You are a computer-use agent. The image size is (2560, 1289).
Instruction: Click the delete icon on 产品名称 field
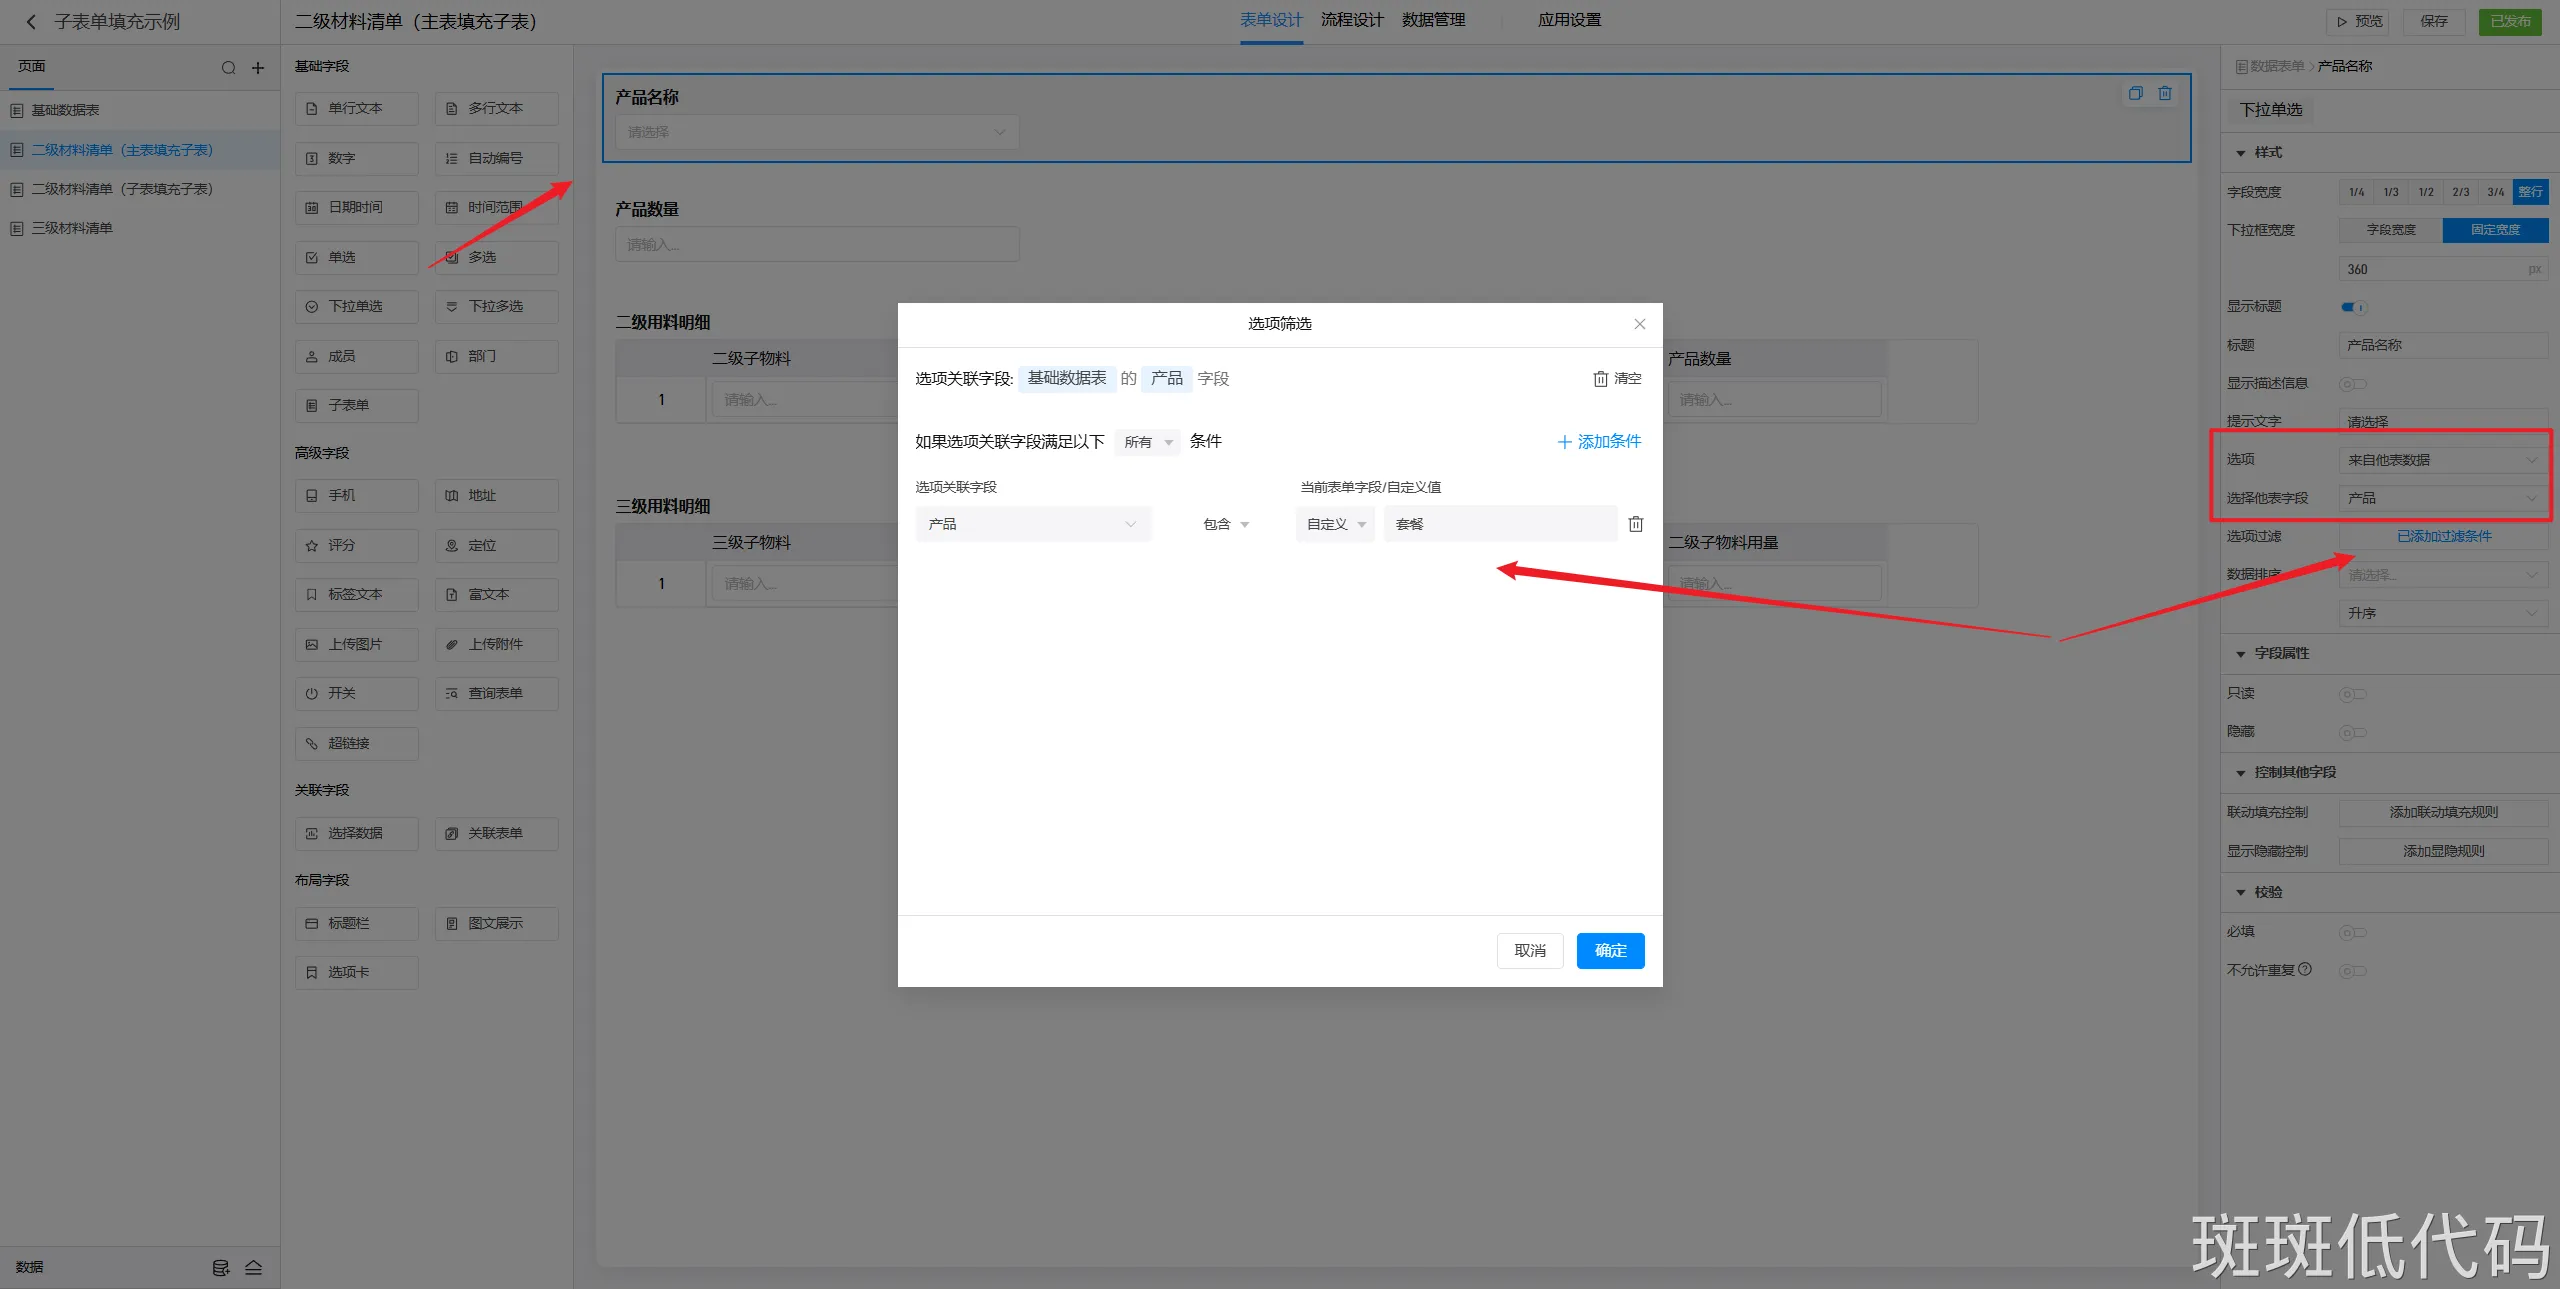point(2165,94)
